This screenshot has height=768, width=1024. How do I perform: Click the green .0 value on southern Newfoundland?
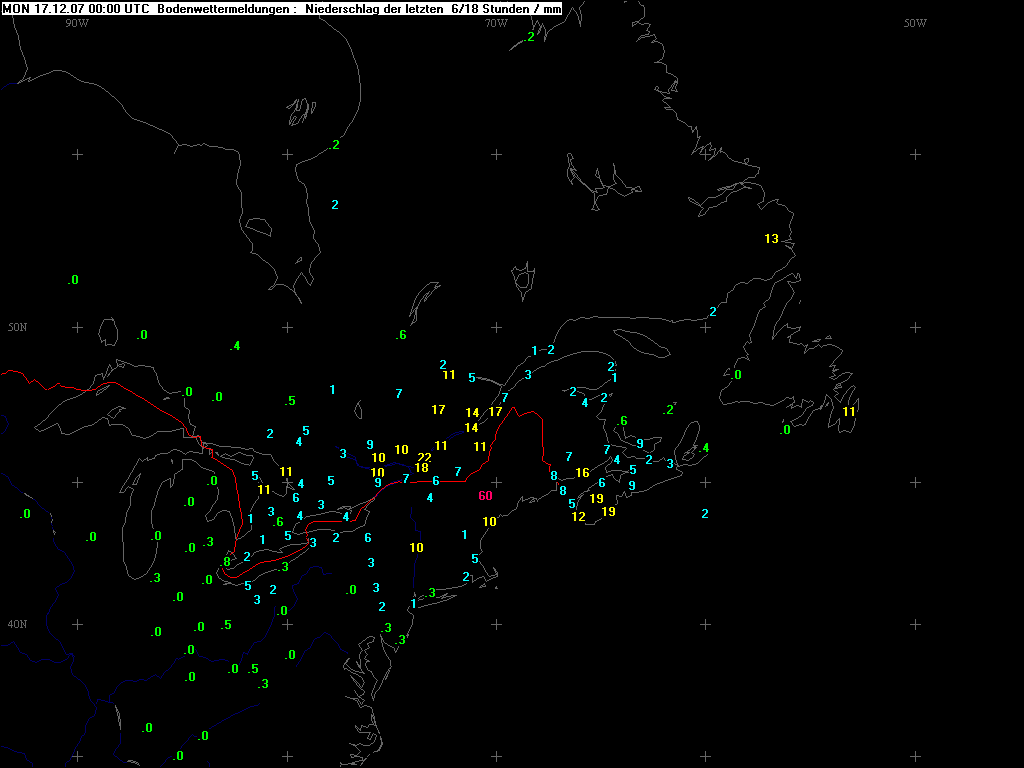tap(785, 430)
